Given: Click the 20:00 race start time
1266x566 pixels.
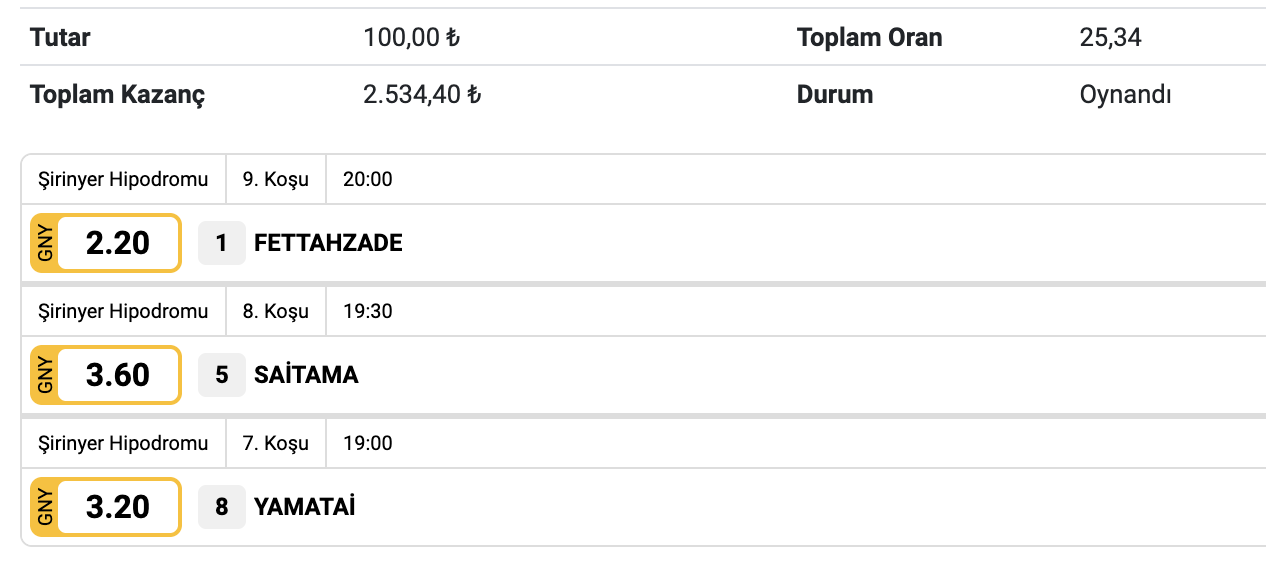Looking at the screenshot, I should (367, 180).
